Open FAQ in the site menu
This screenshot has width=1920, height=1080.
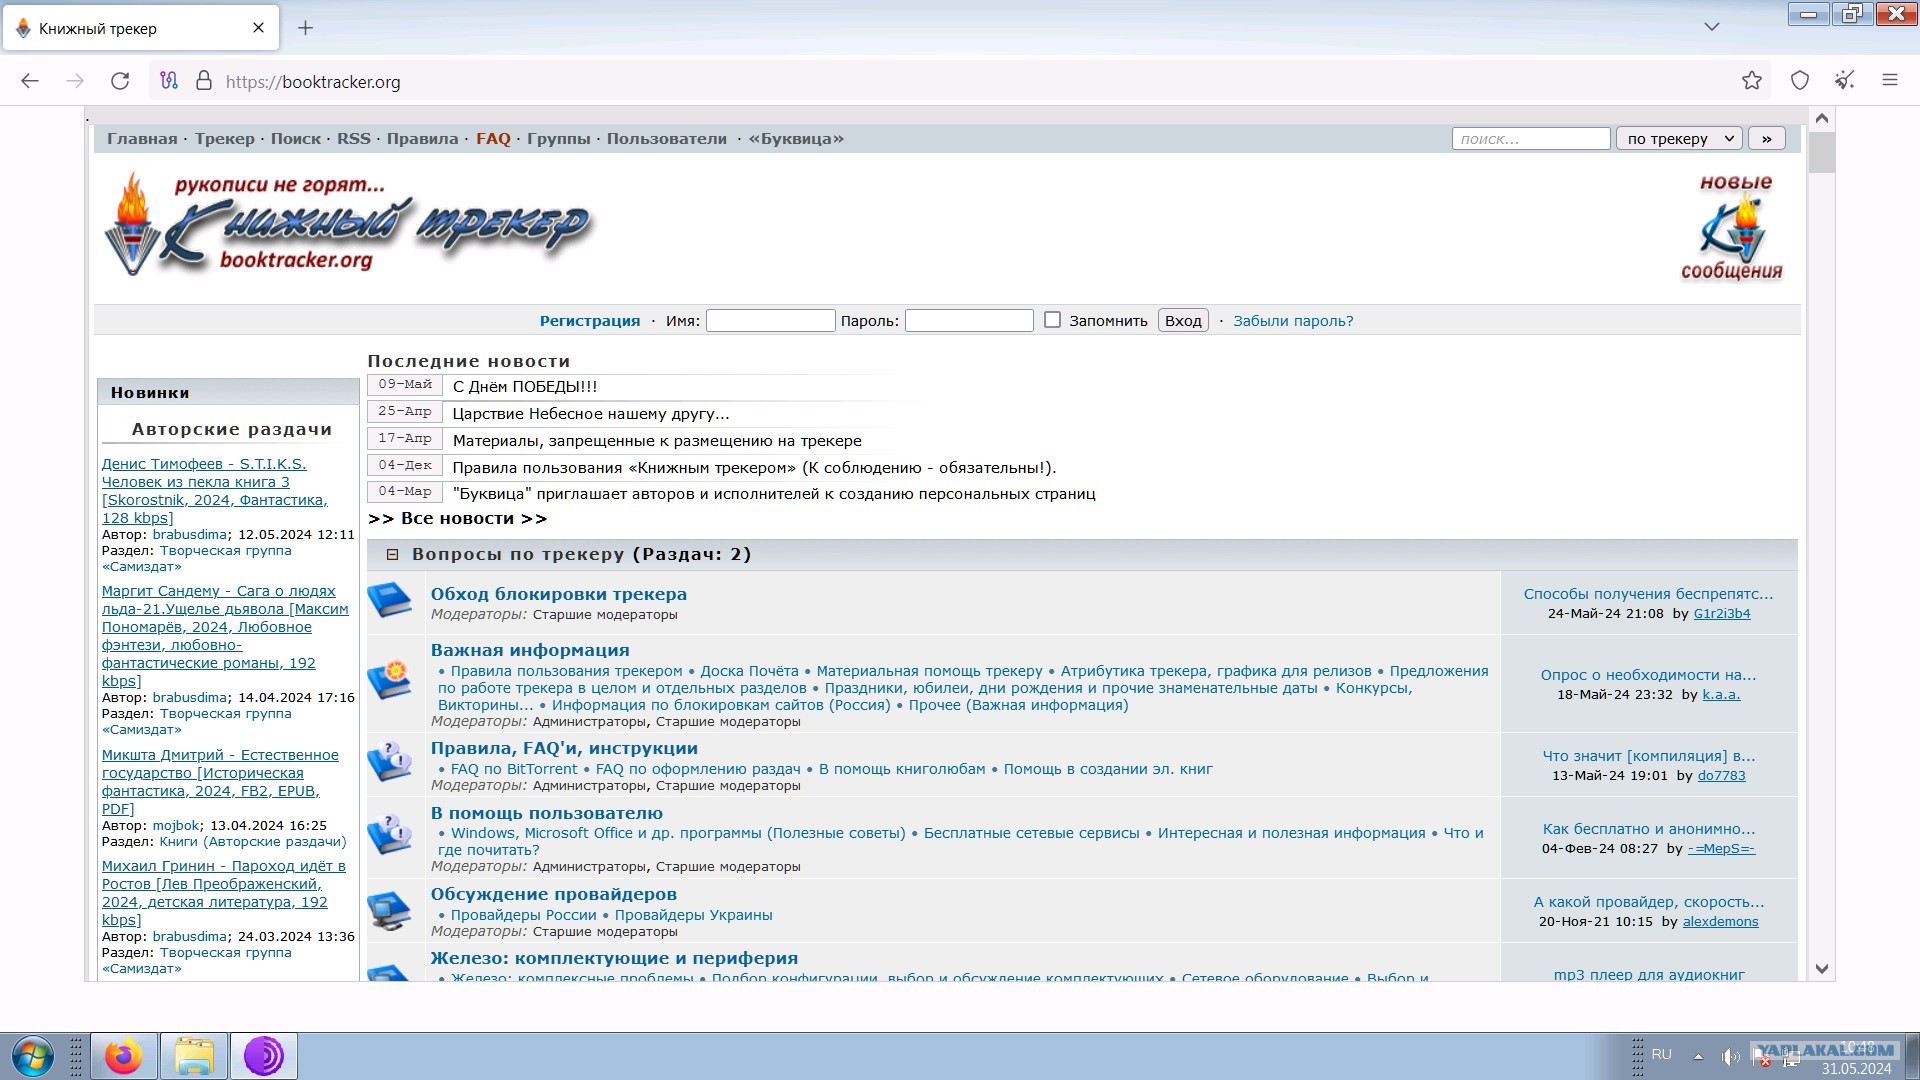pos(493,139)
